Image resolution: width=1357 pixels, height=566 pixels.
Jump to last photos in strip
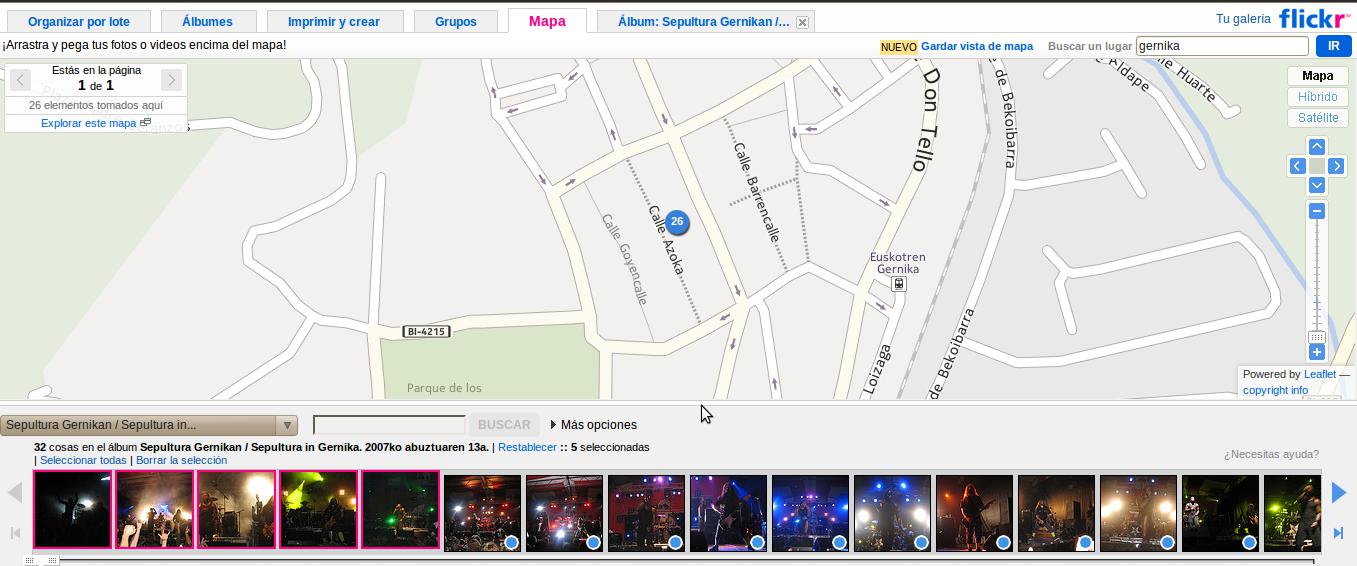[1338, 533]
